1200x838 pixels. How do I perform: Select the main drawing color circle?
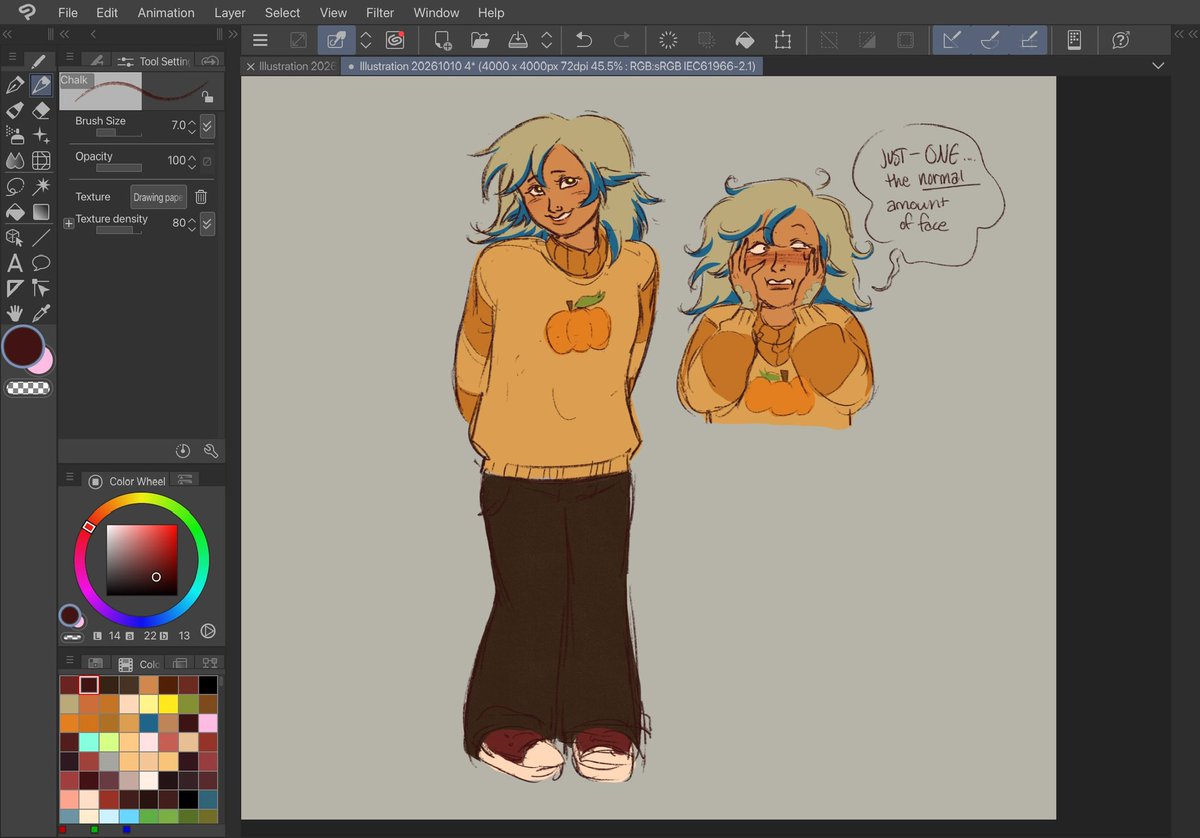[x=23, y=346]
